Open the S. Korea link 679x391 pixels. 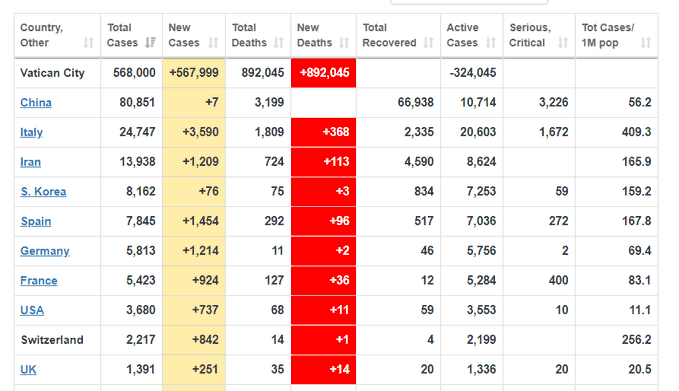point(43,191)
